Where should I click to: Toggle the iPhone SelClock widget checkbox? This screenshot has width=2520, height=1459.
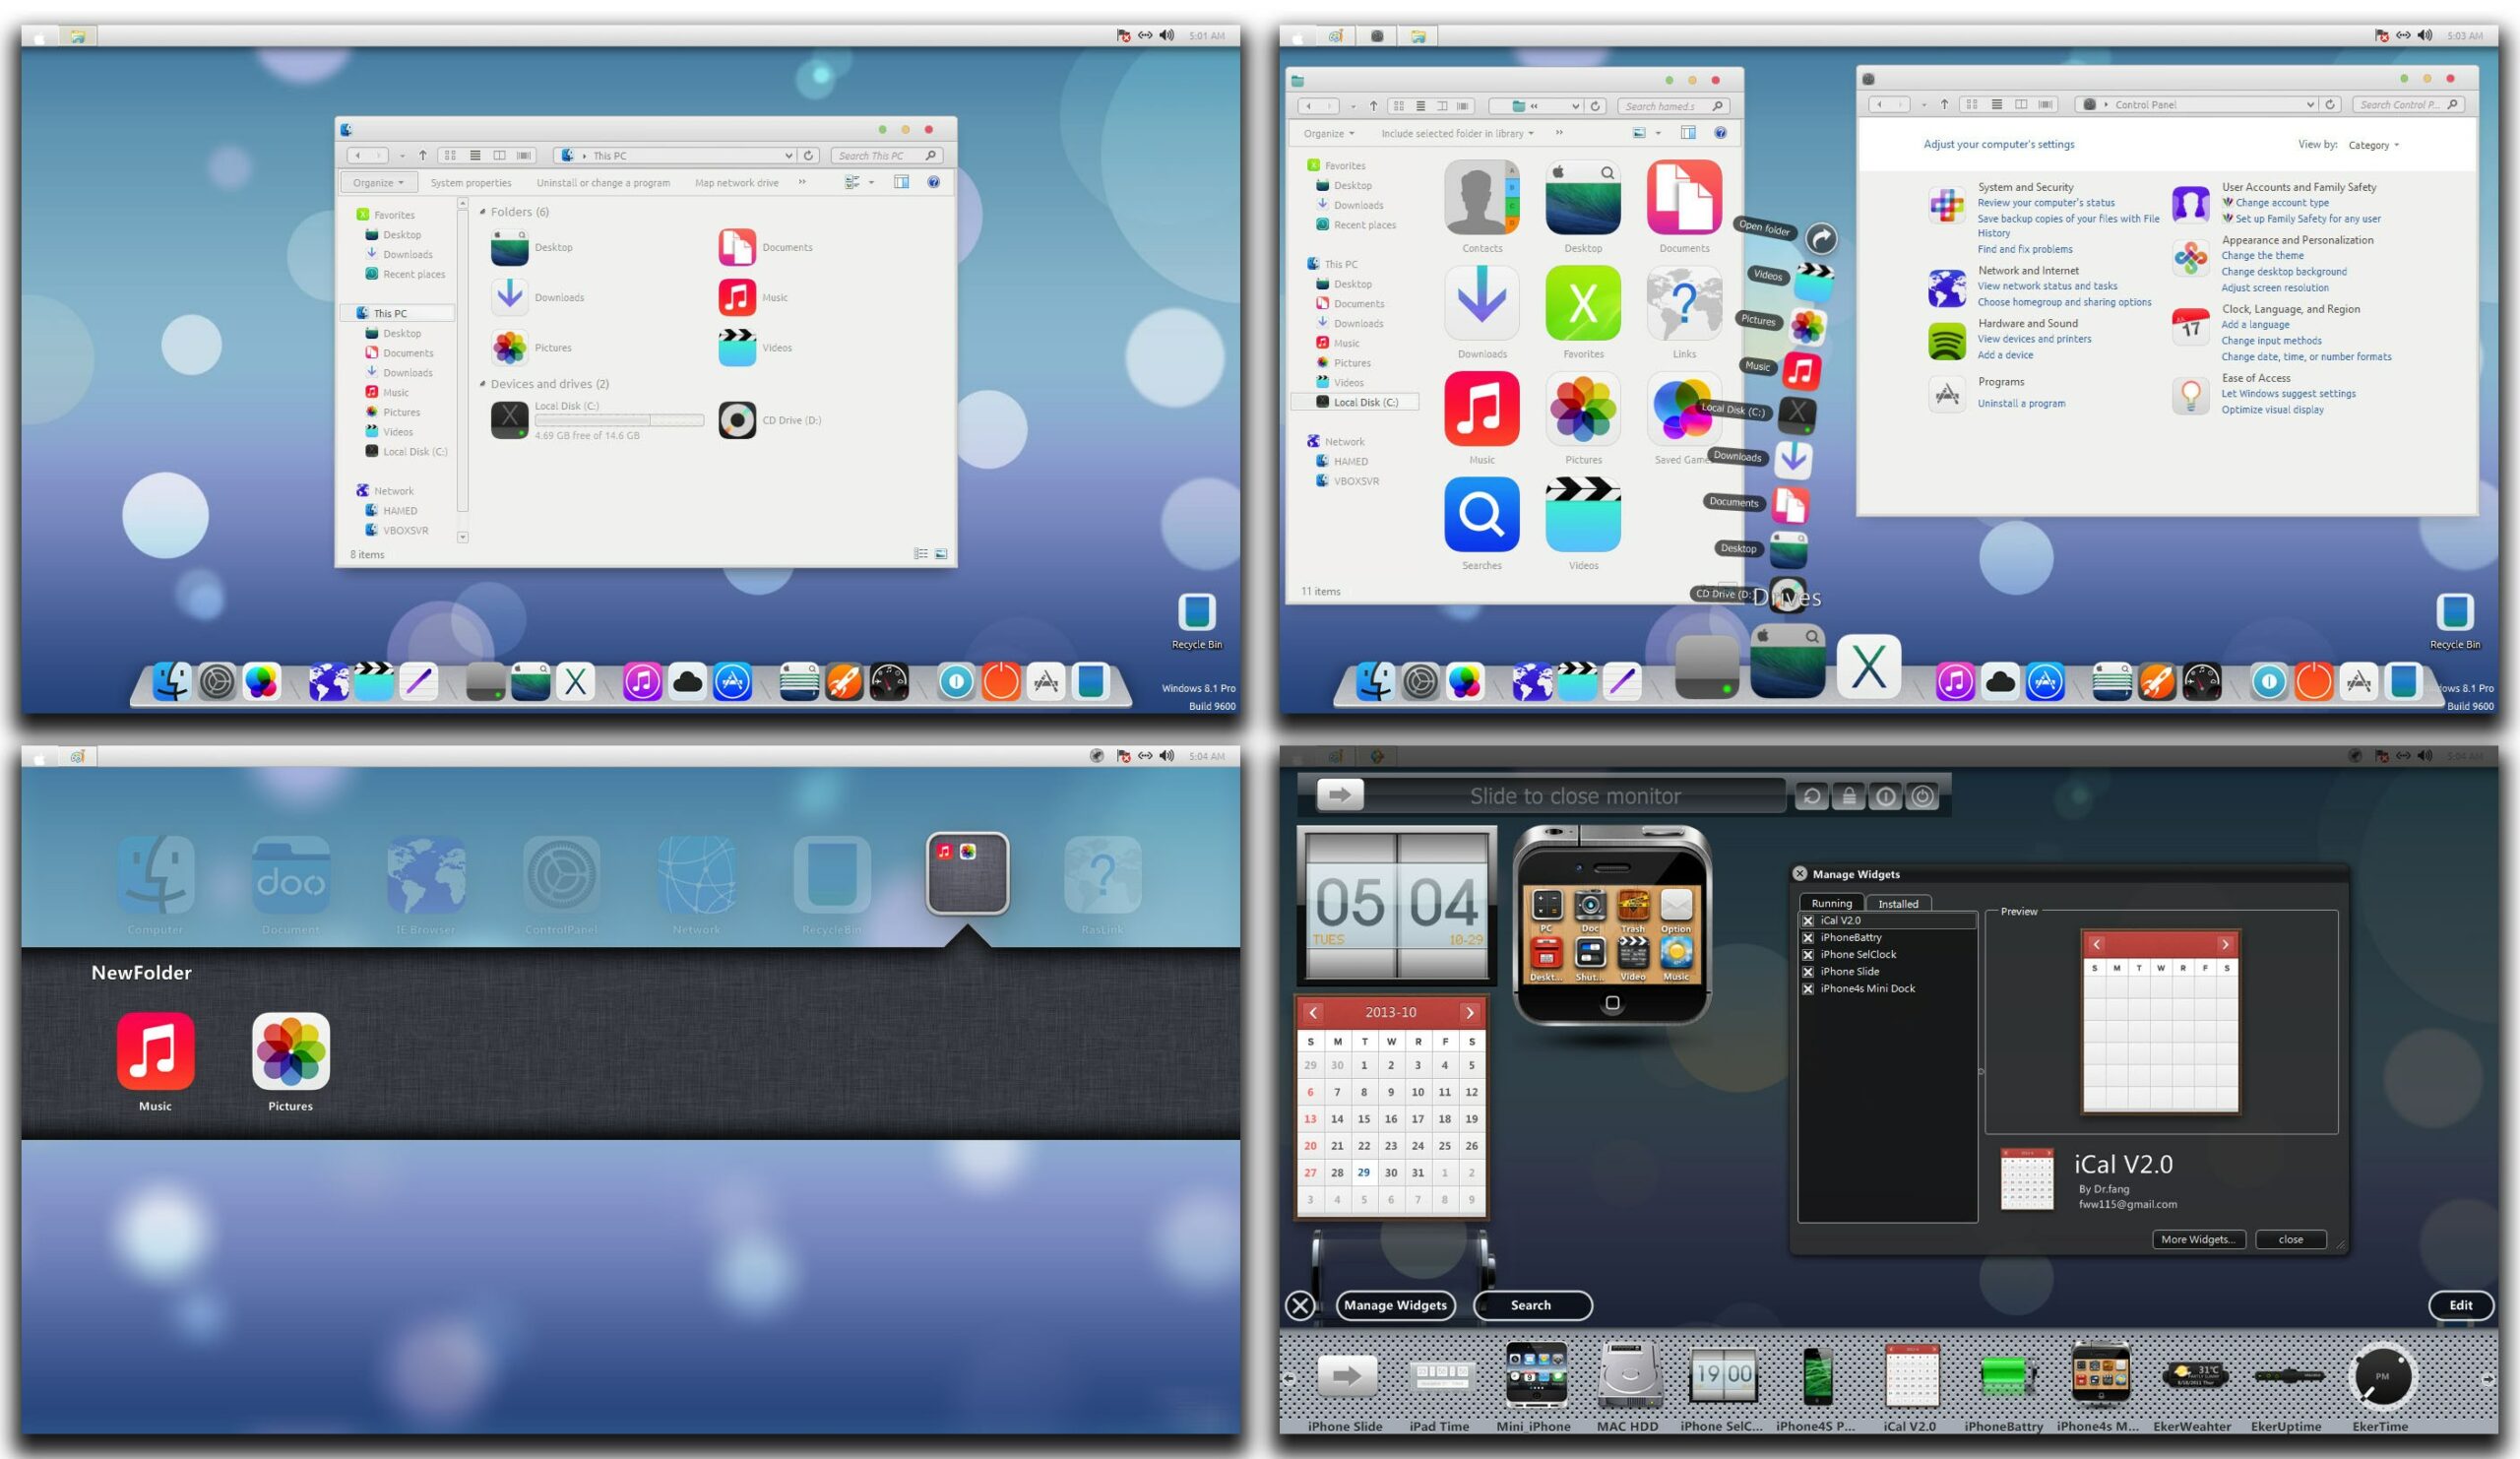point(1808,955)
